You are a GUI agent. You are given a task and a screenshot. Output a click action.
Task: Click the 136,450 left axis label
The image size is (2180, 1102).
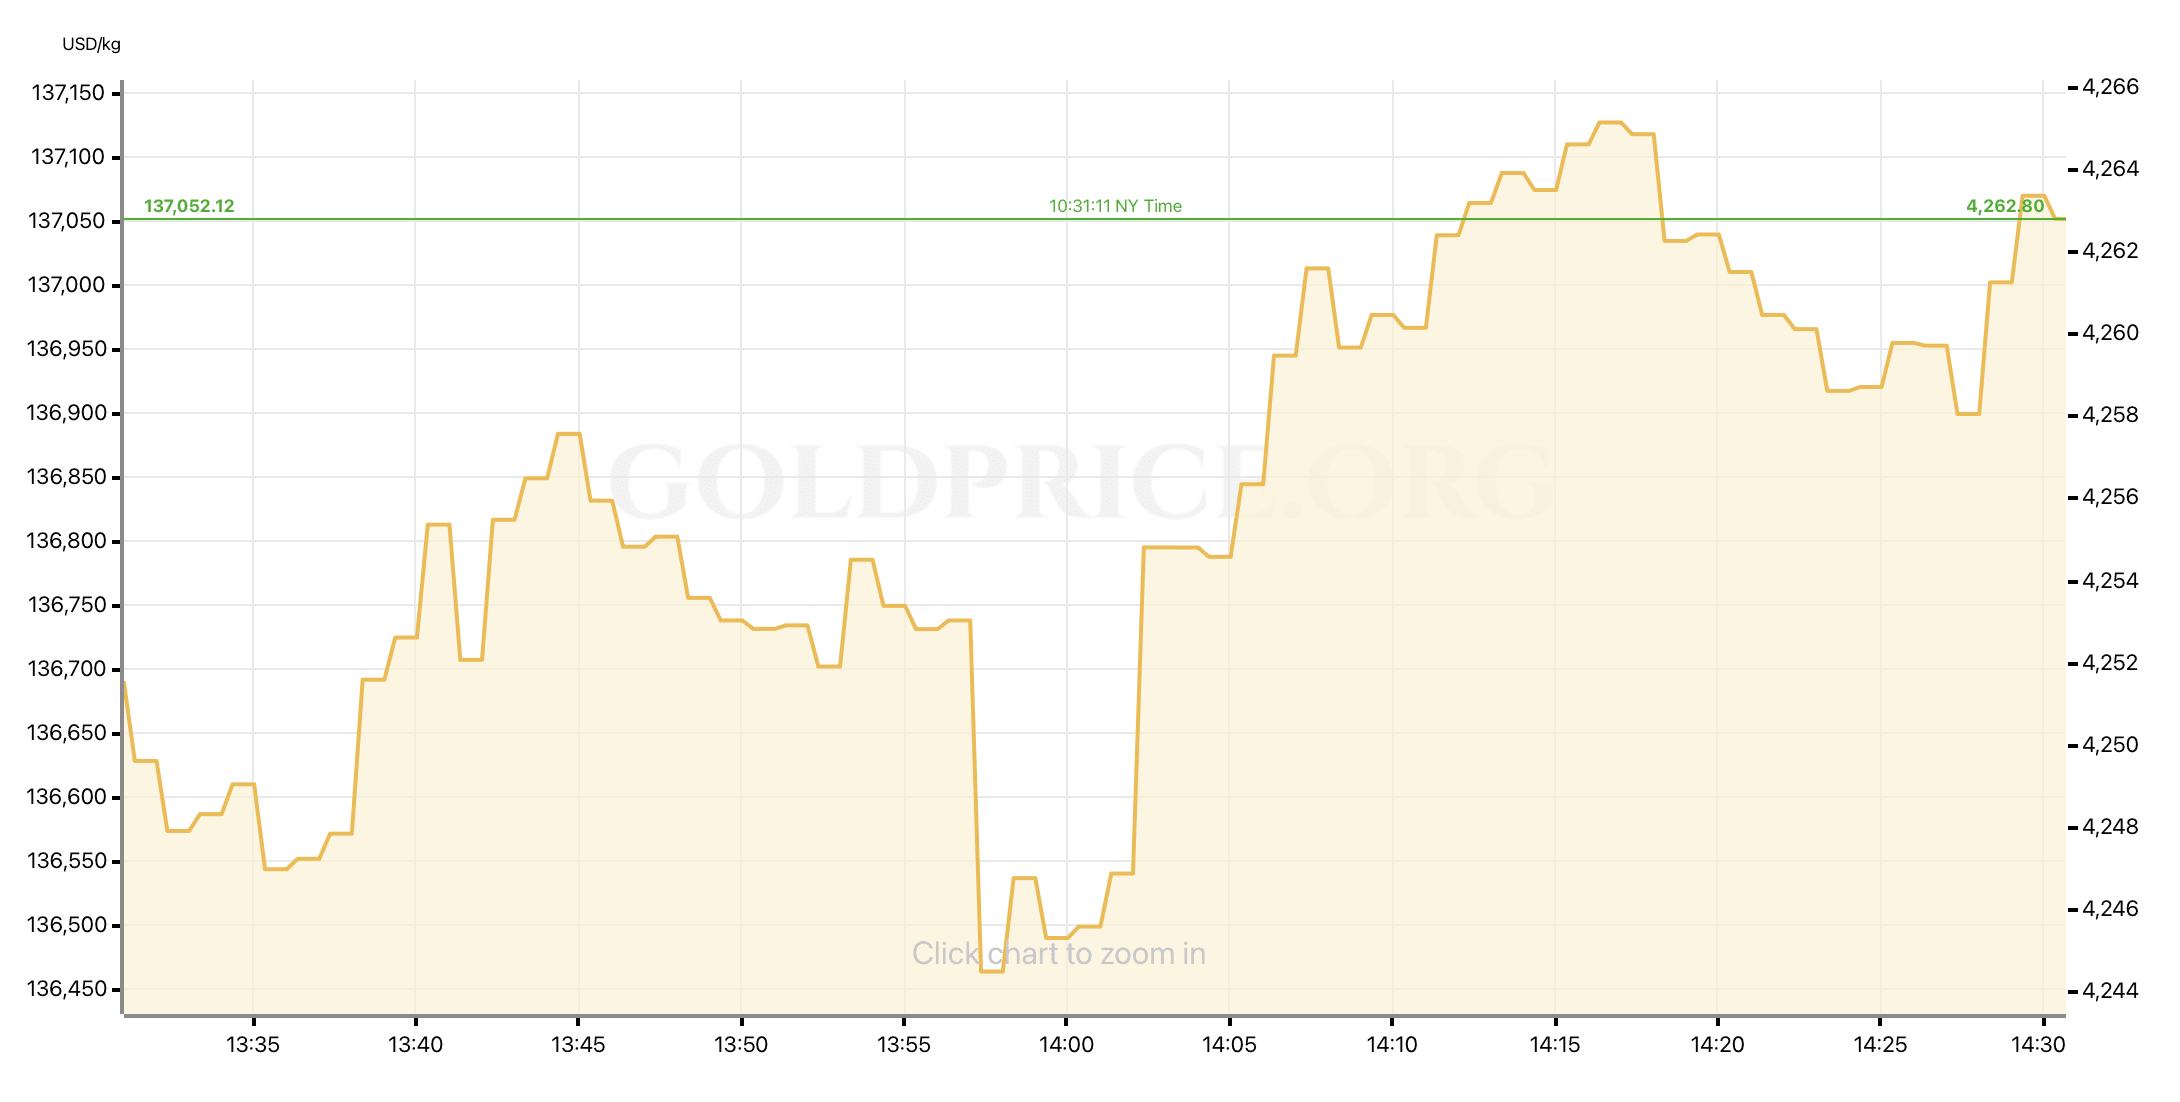coord(66,989)
